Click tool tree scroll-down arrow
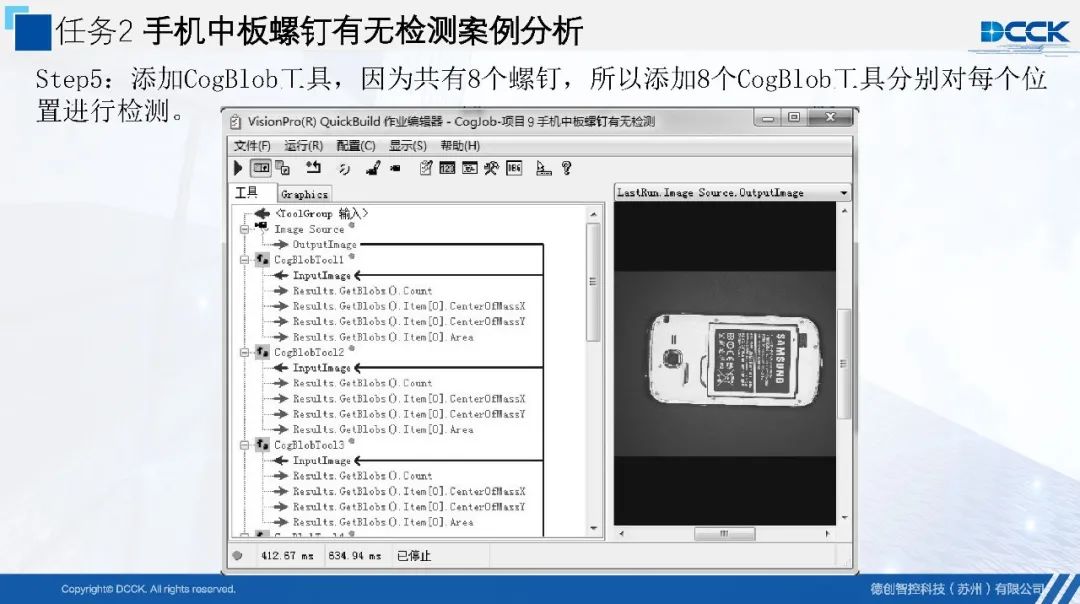The height and width of the screenshot is (604, 1080). coord(594,529)
